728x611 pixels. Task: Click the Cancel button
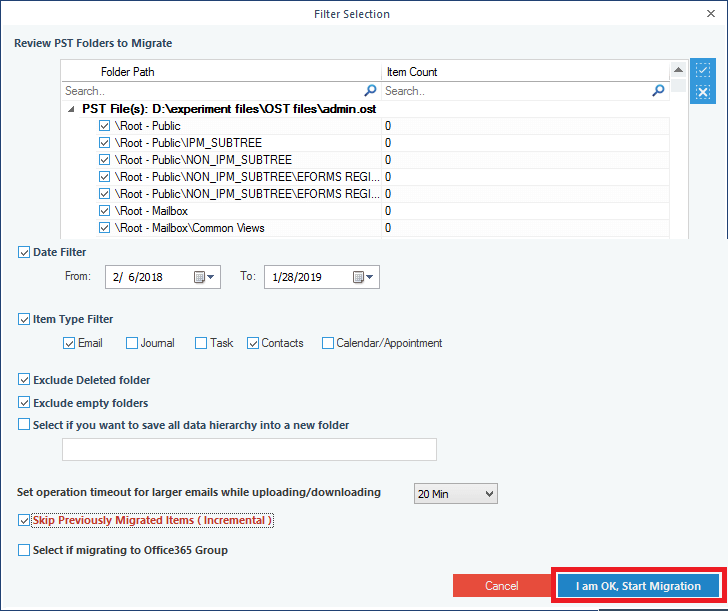[x=502, y=585]
